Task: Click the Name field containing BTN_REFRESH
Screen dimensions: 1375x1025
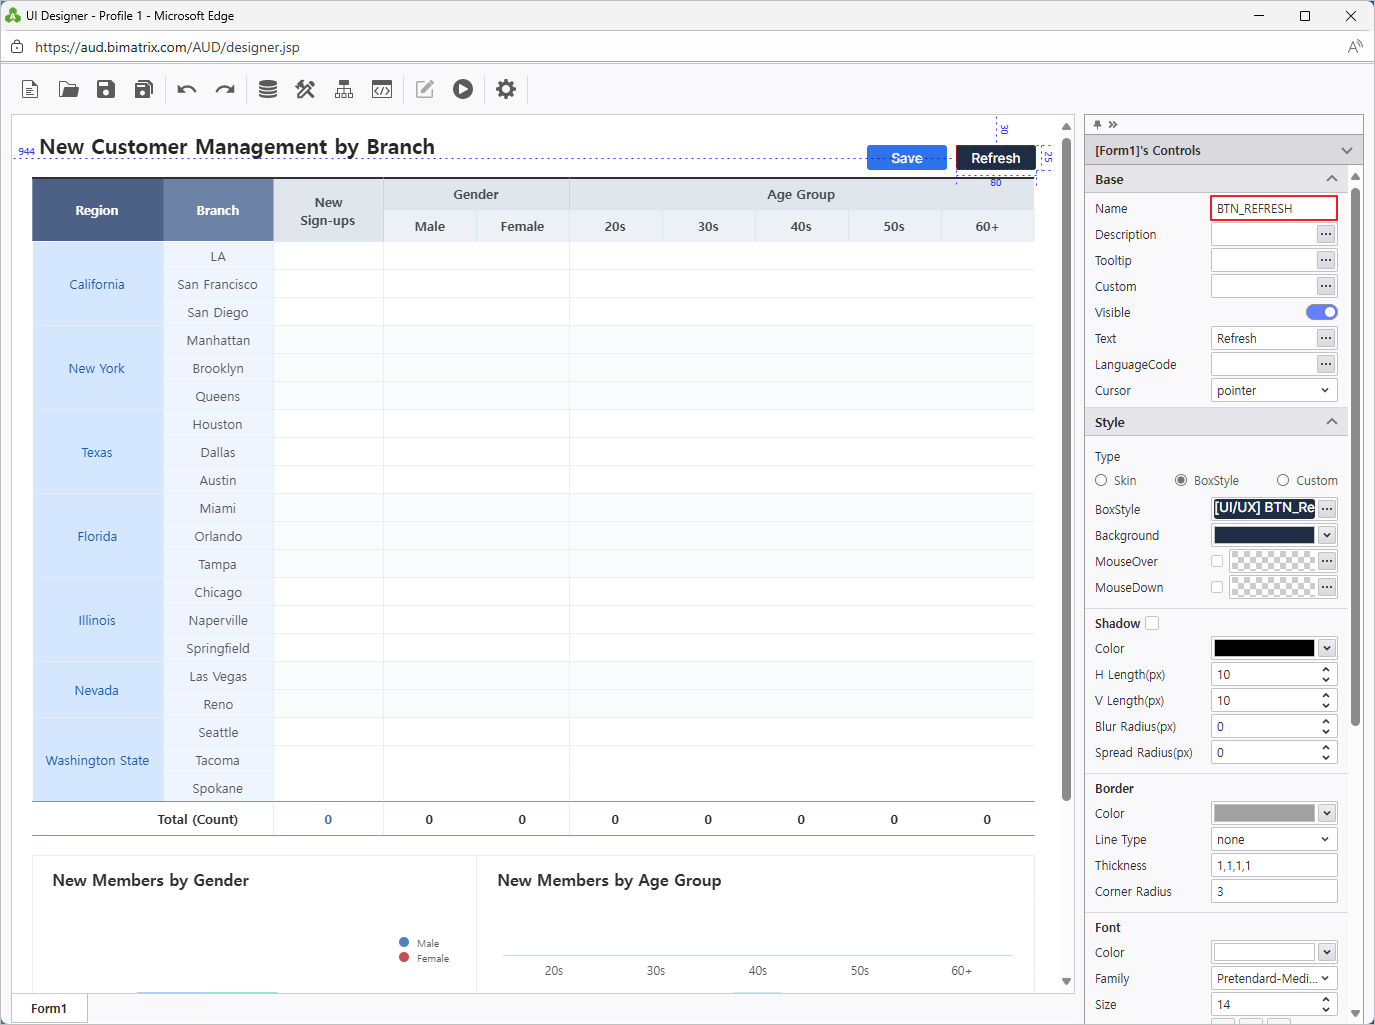Action: [1273, 209]
